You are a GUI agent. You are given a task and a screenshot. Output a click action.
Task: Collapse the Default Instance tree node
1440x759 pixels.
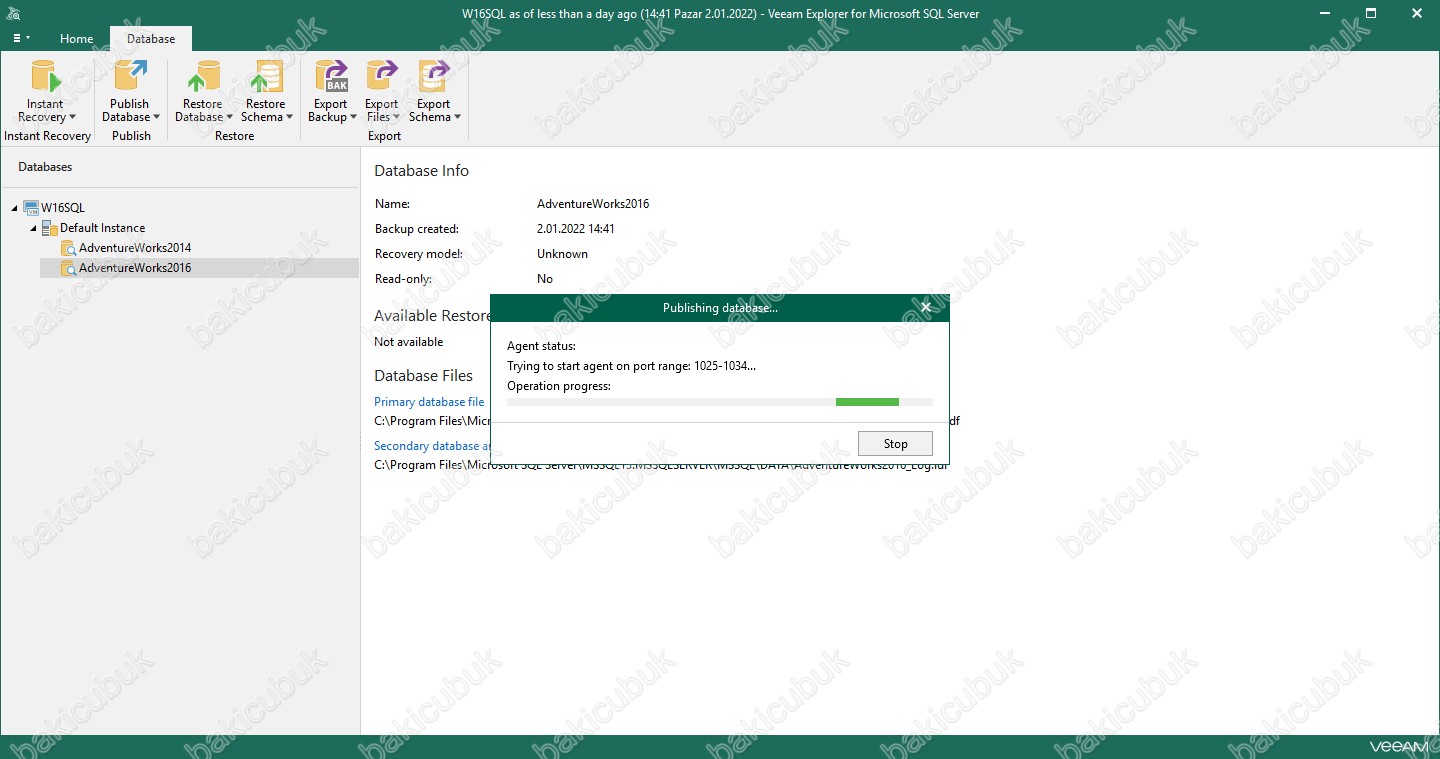point(33,228)
